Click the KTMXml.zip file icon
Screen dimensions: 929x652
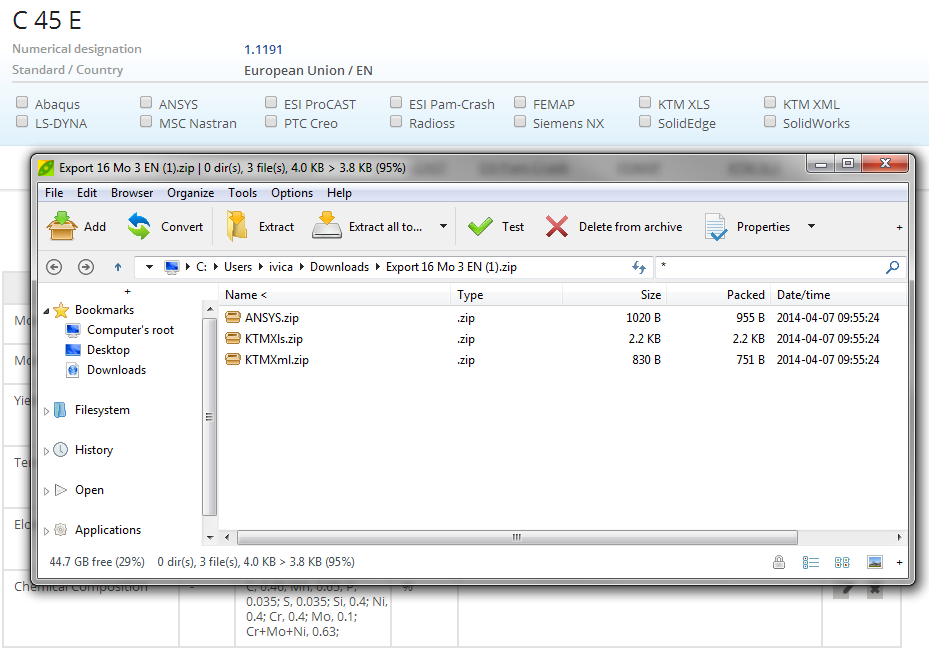[x=233, y=359]
